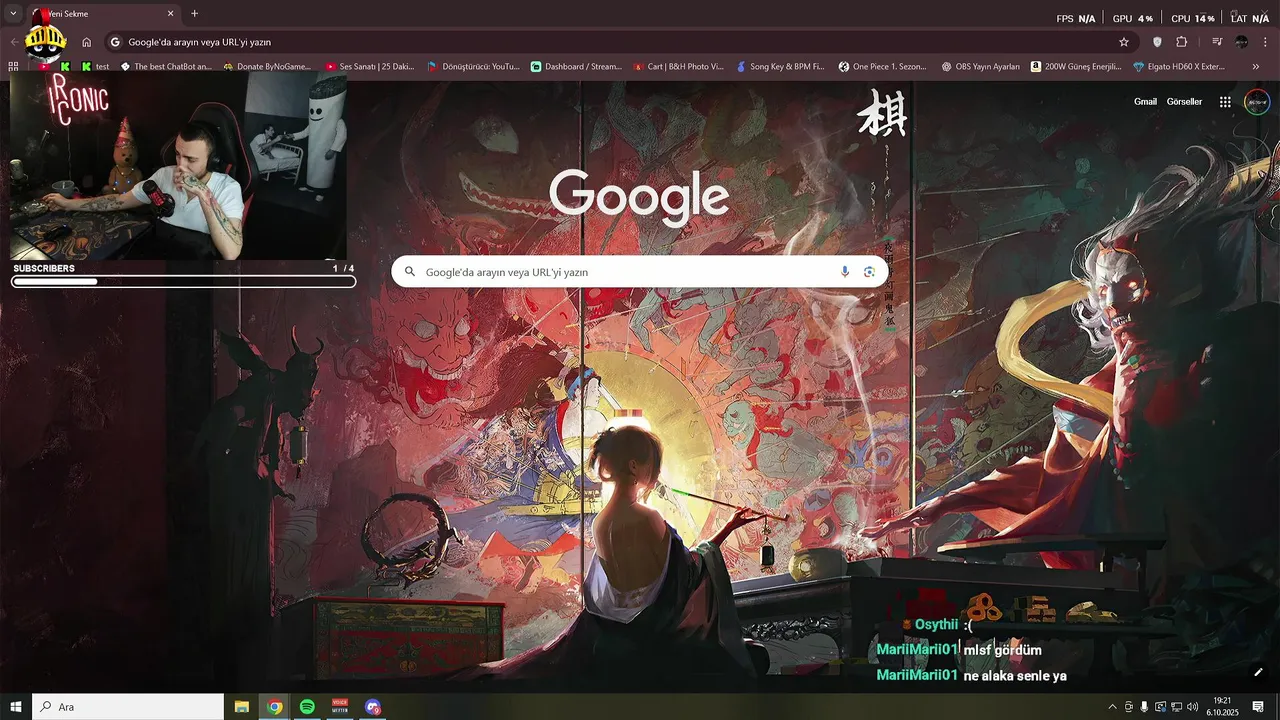Click the Subscribers goal progress bar
The width and height of the screenshot is (1280, 720).
pyautogui.click(x=184, y=282)
